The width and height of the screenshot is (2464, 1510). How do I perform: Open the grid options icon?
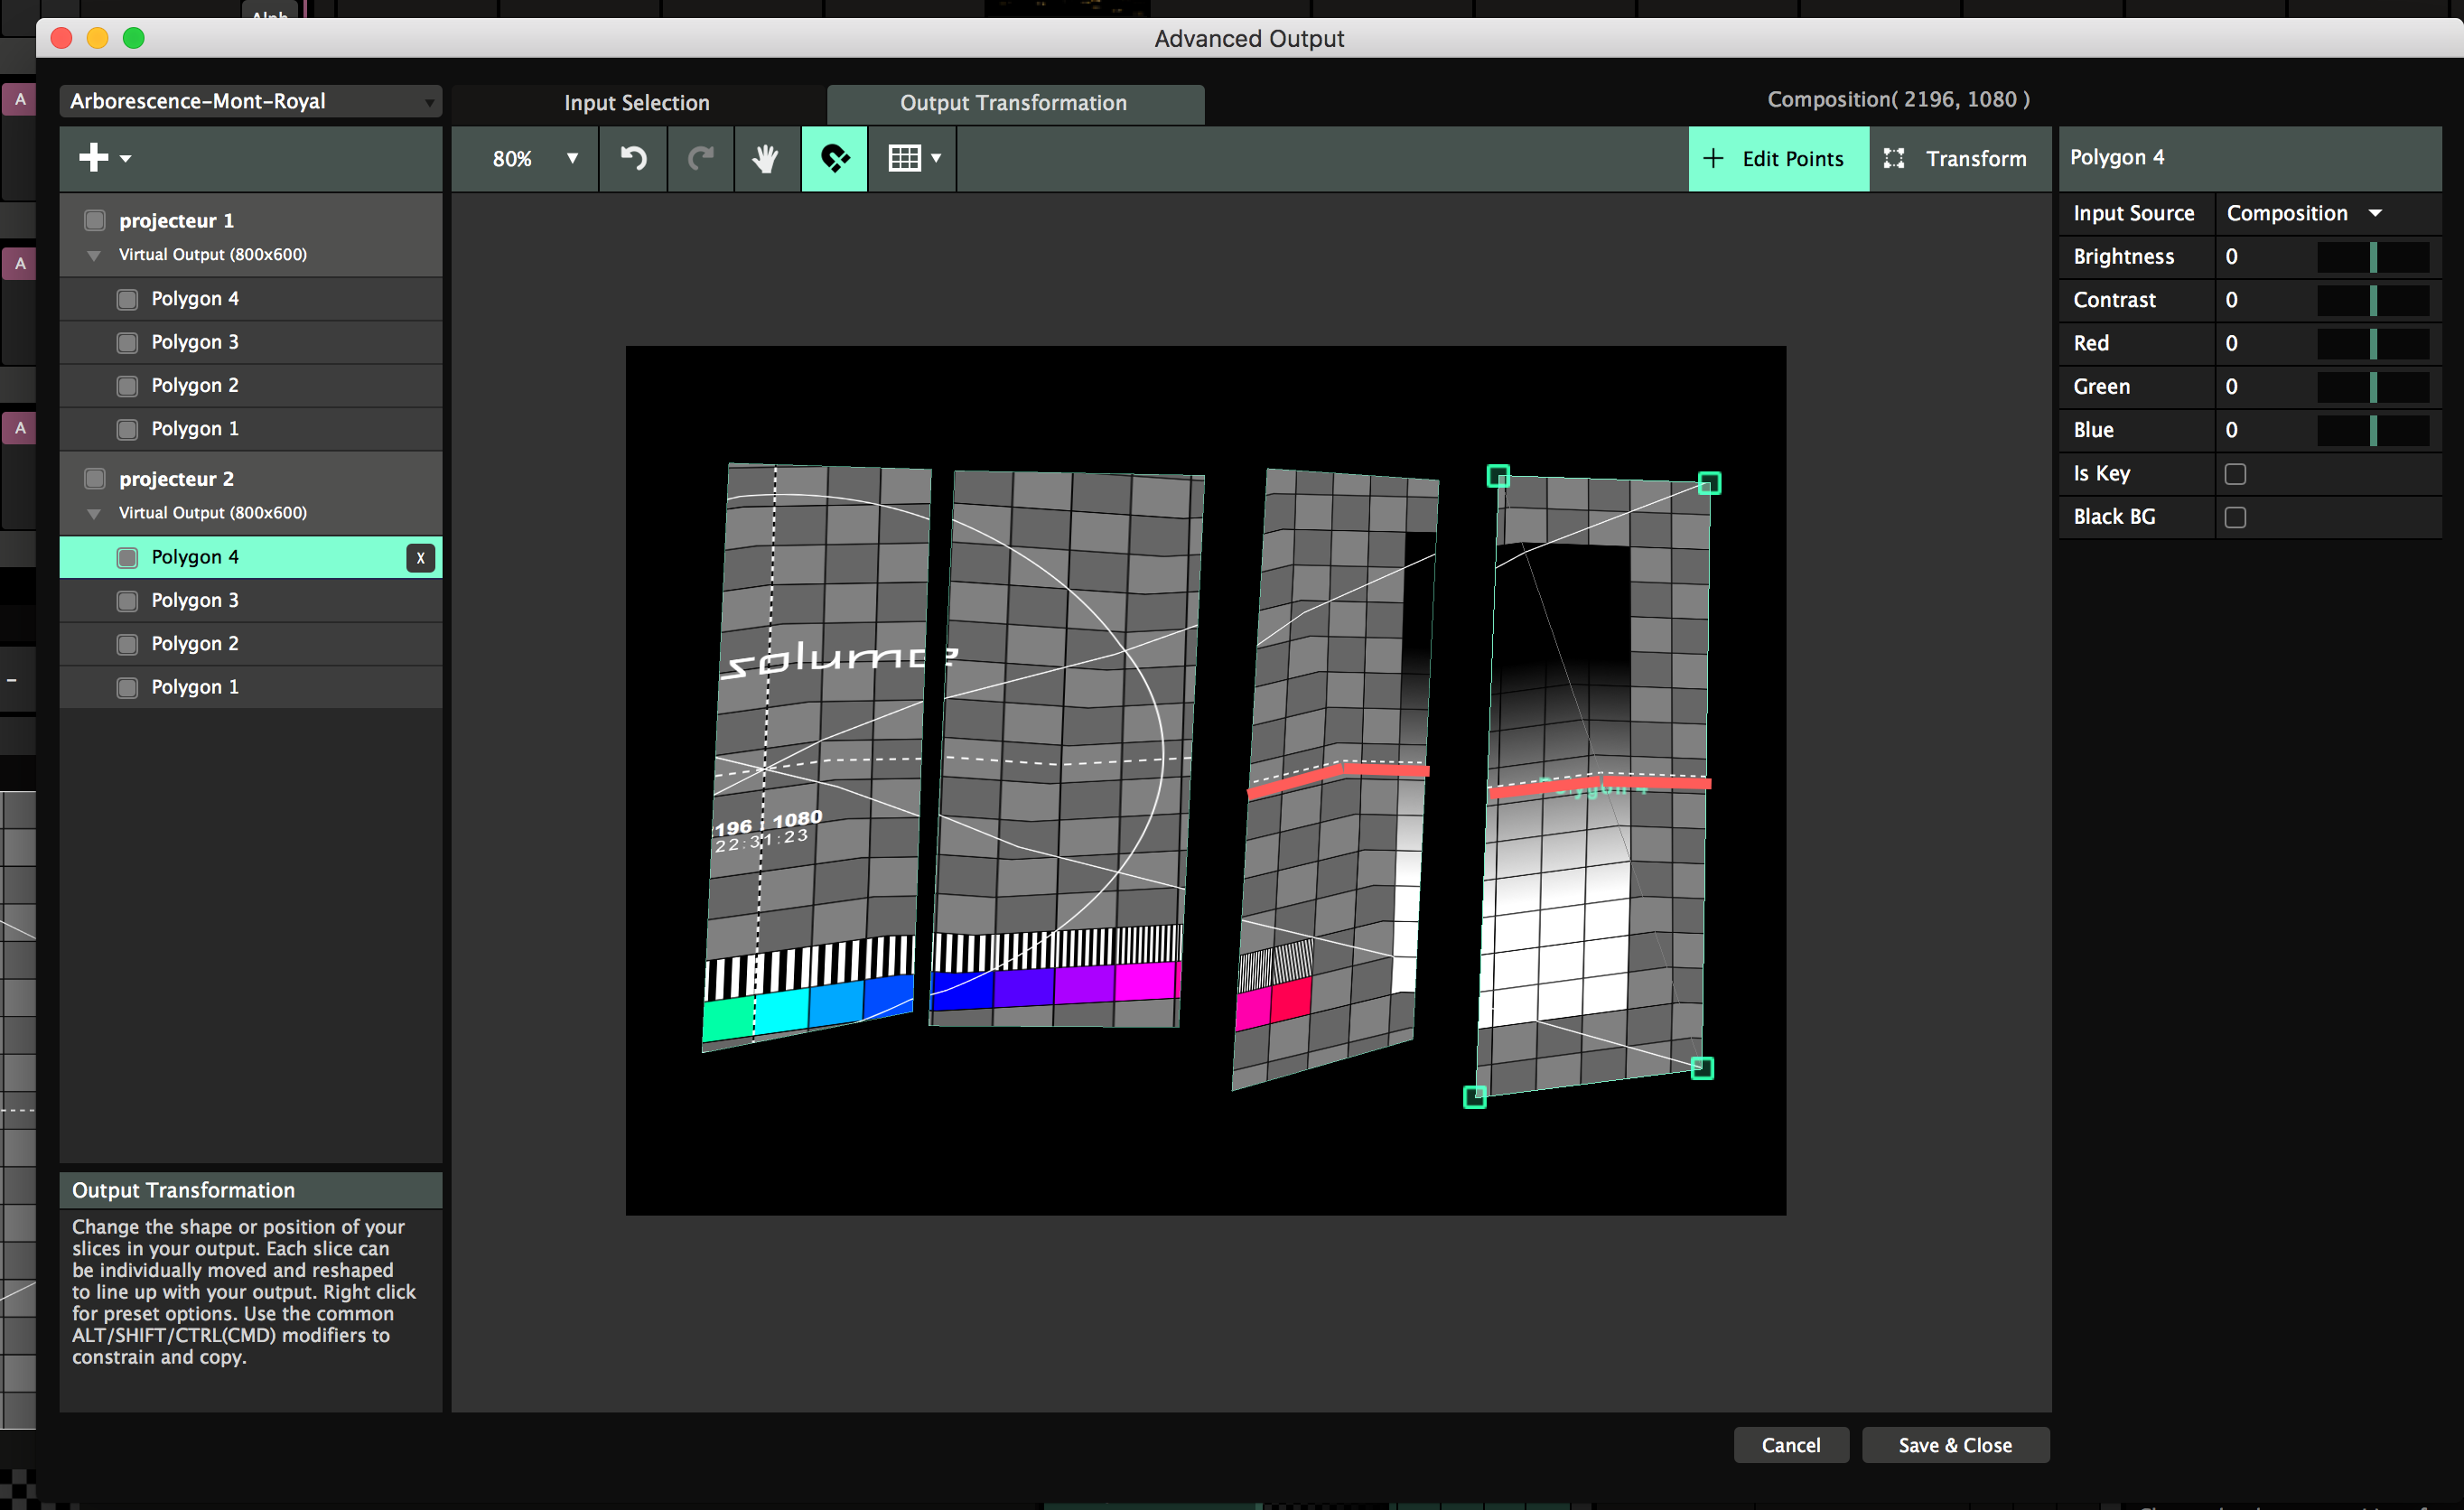[913, 158]
